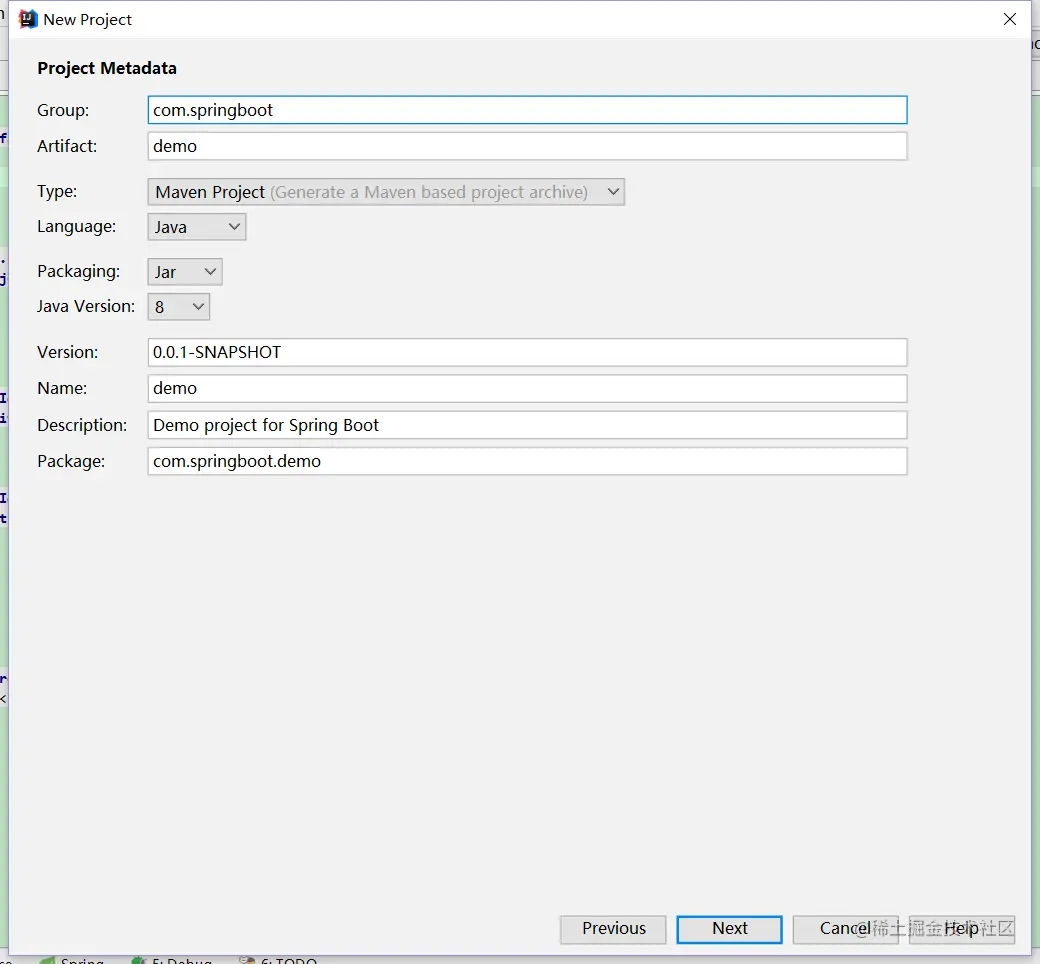The height and width of the screenshot is (964, 1040).
Task: Close the New Project dialog
Action: pyautogui.click(x=1009, y=19)
